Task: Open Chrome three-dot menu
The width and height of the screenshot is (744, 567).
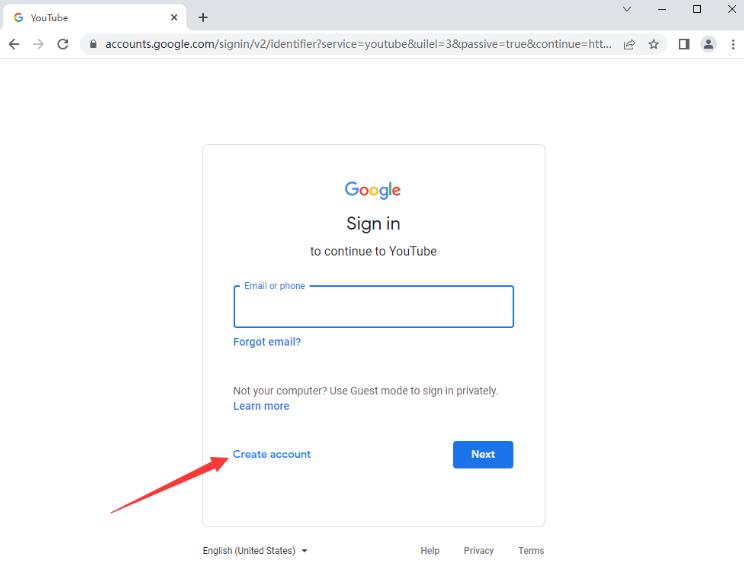Action: (x=732, y=44)
